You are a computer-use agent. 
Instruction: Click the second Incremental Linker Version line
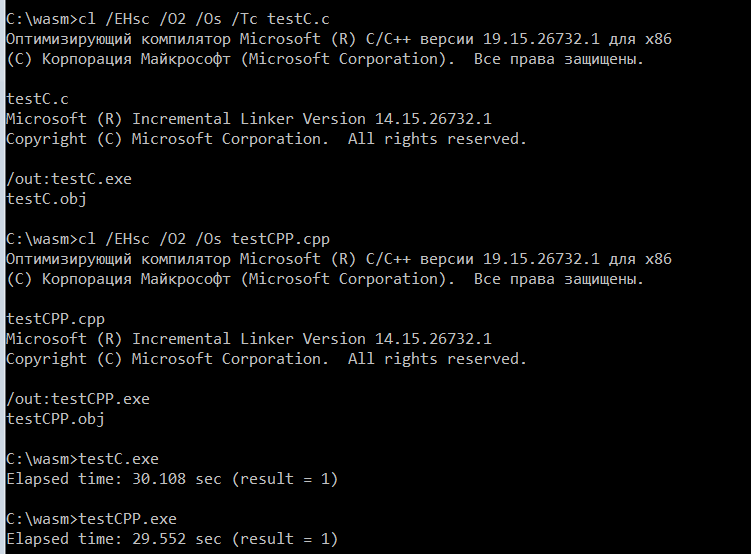(x=249, y=339)
